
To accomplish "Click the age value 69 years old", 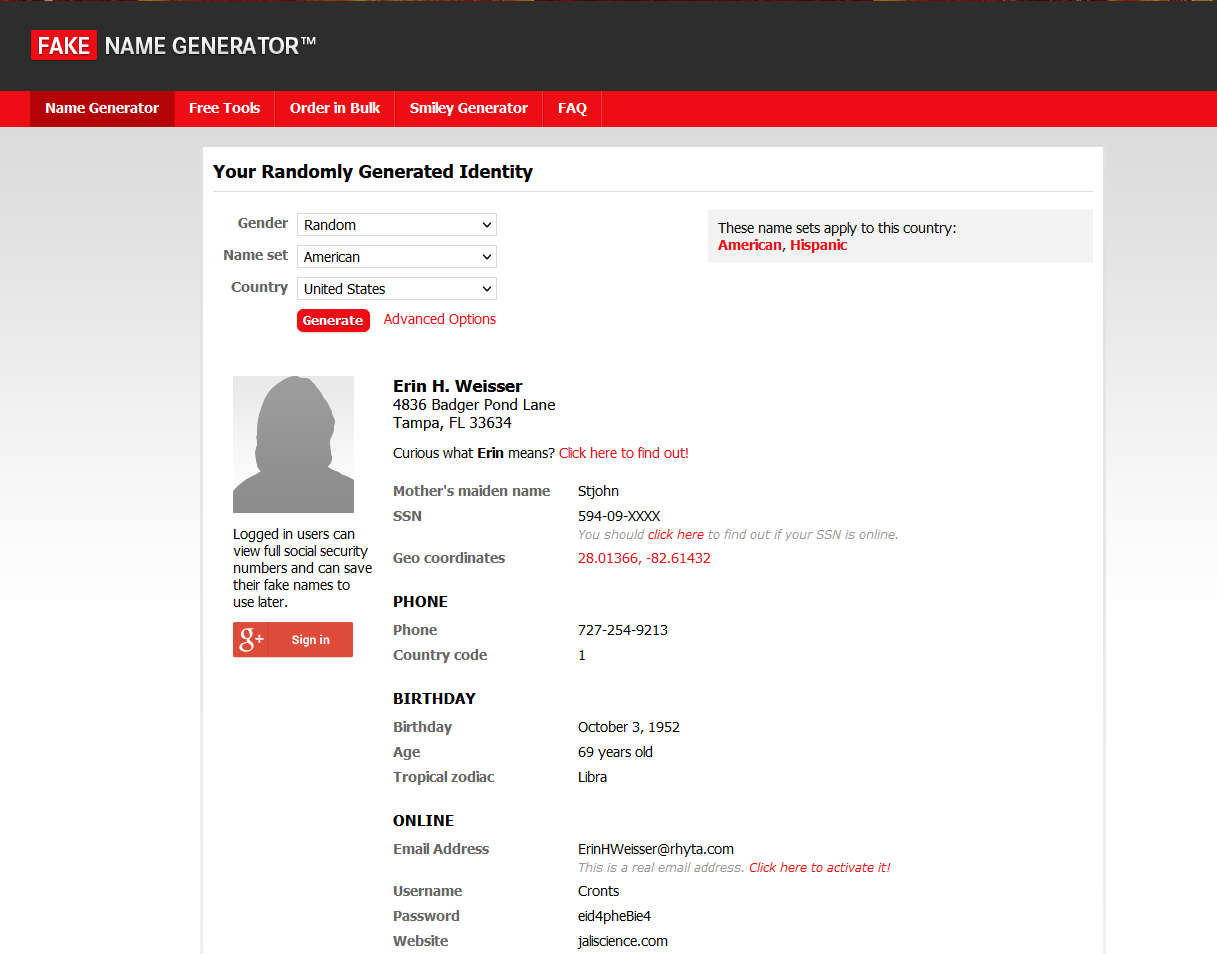I will click(615, 752).
